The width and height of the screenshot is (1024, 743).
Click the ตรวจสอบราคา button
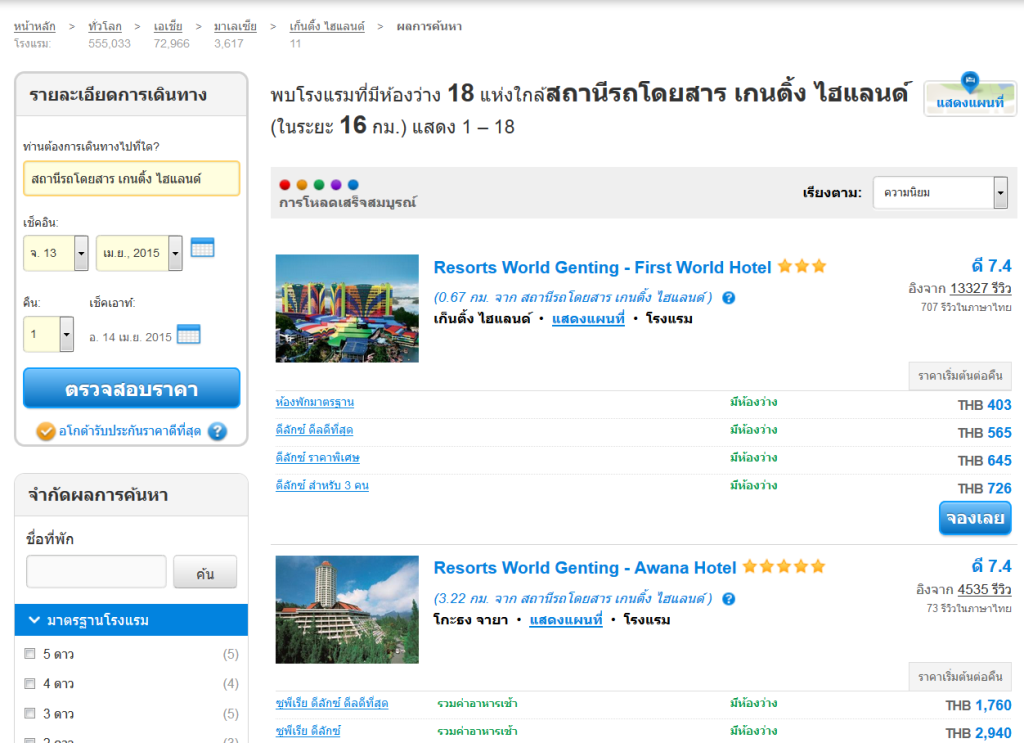131,388
